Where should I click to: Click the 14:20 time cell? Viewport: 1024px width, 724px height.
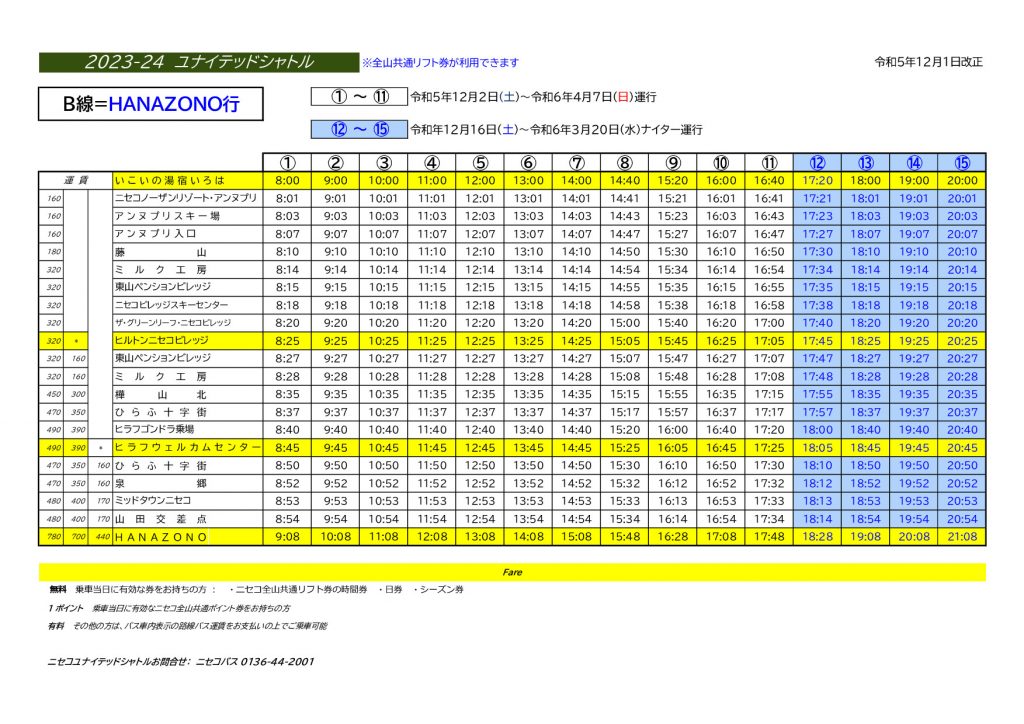point(576,323)
